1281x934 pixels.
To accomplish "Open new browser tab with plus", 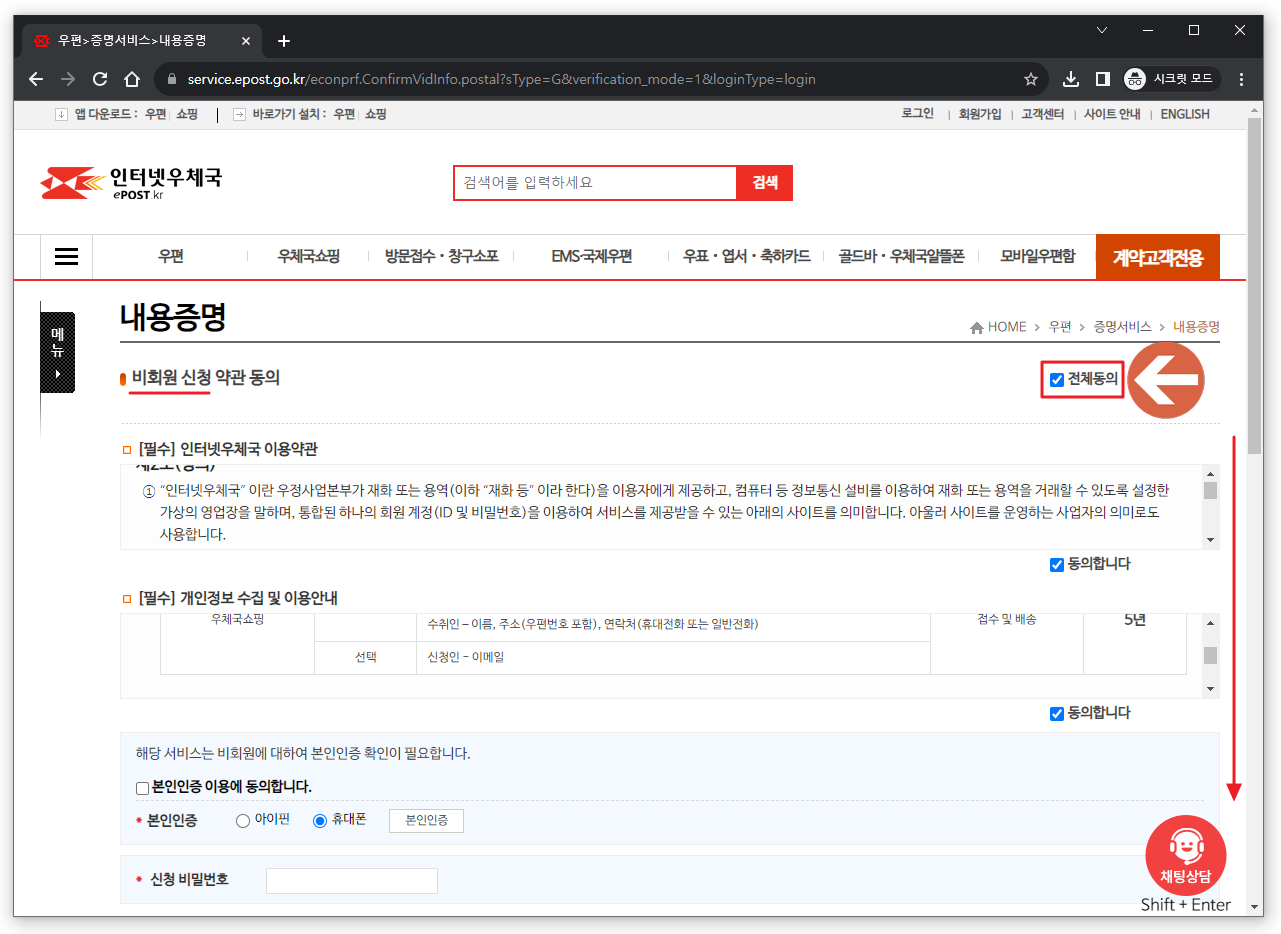I will coord(284,41).
